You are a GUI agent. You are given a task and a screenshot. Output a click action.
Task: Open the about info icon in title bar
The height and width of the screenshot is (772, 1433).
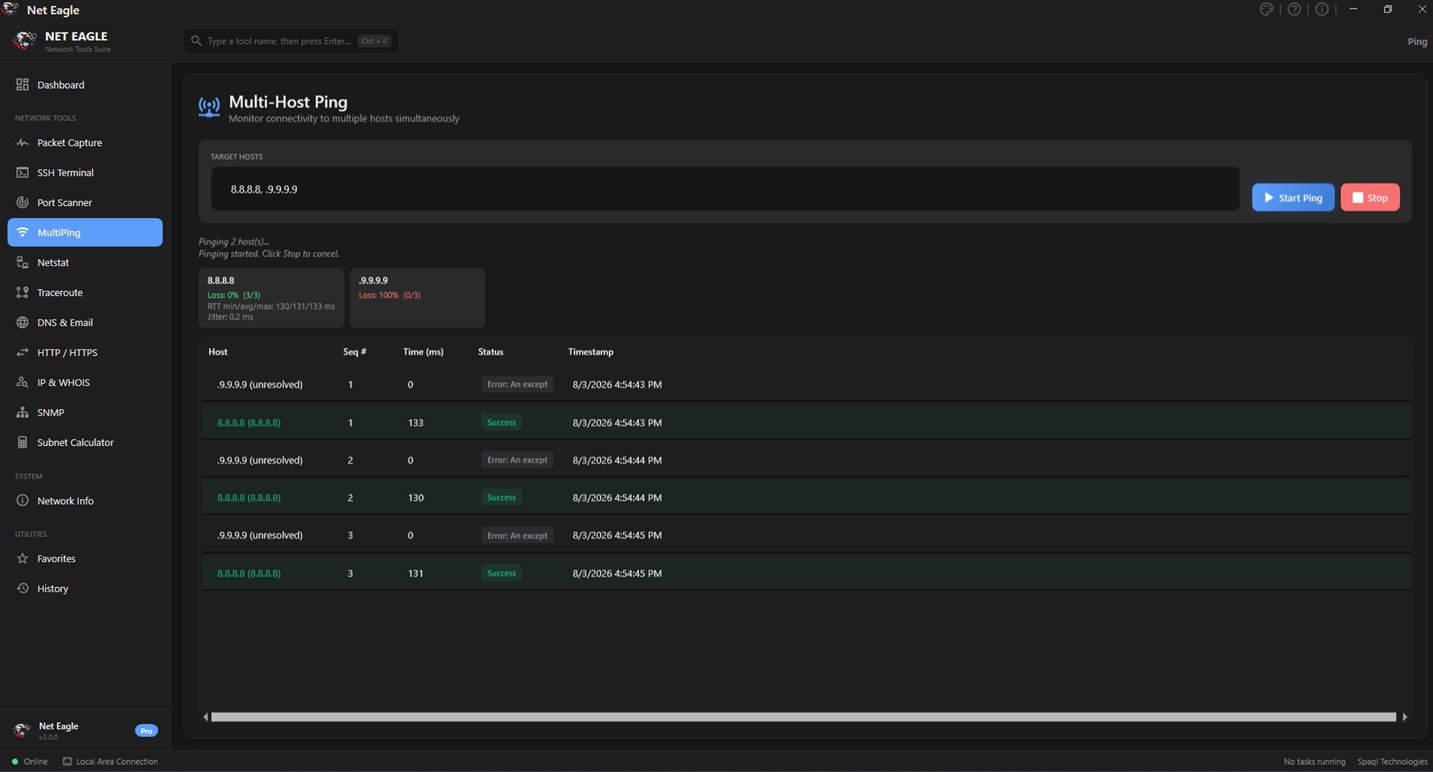1322,9
